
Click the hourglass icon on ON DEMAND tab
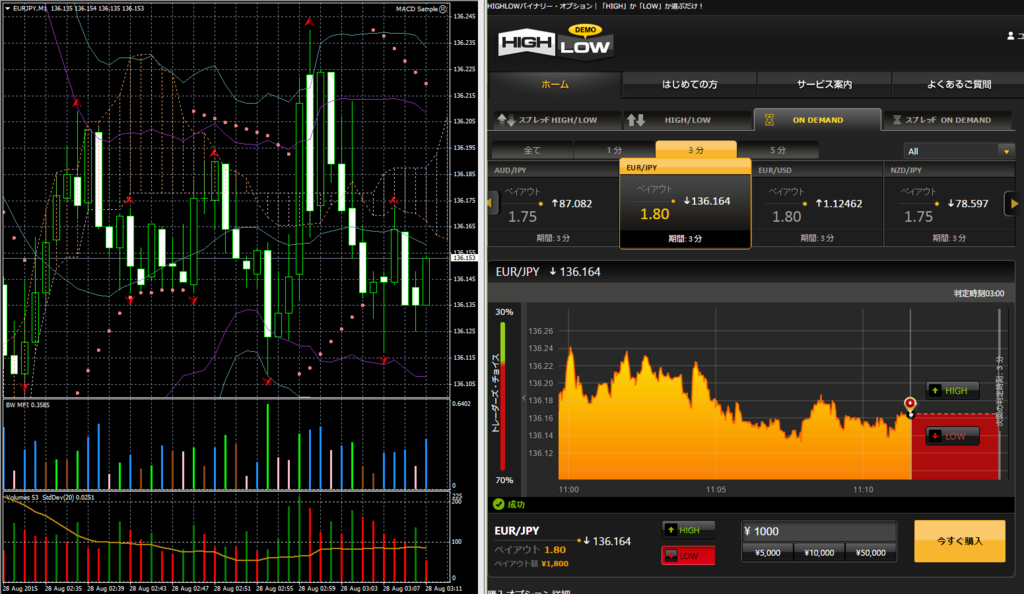[769, 120]
